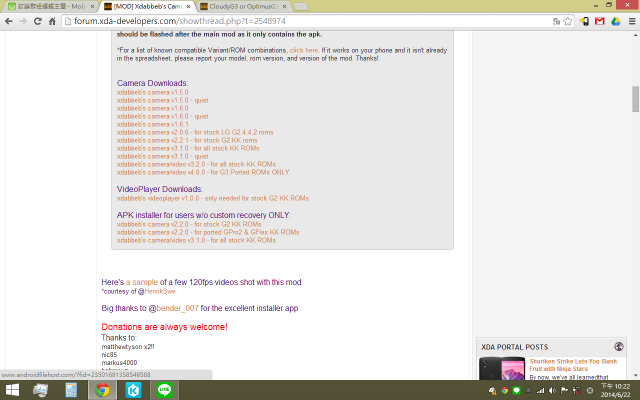
Task: Download APK camera/video v3.1.0 for all stock KK ROMs
Action: pyautogui.click(x=196, y=240)
